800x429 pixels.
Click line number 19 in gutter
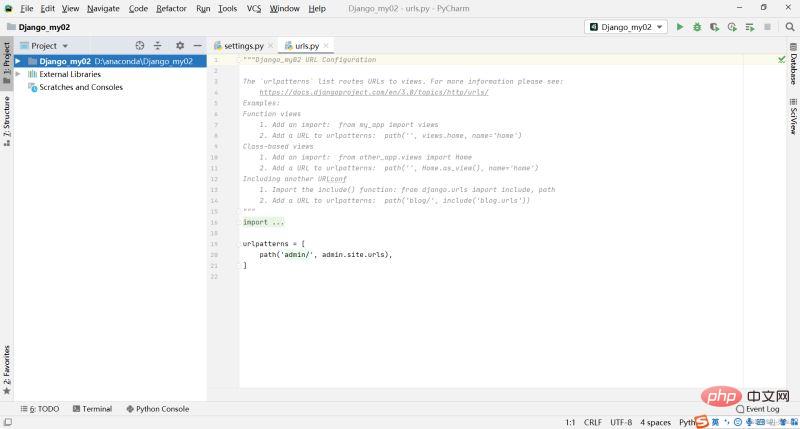[214, 244]
